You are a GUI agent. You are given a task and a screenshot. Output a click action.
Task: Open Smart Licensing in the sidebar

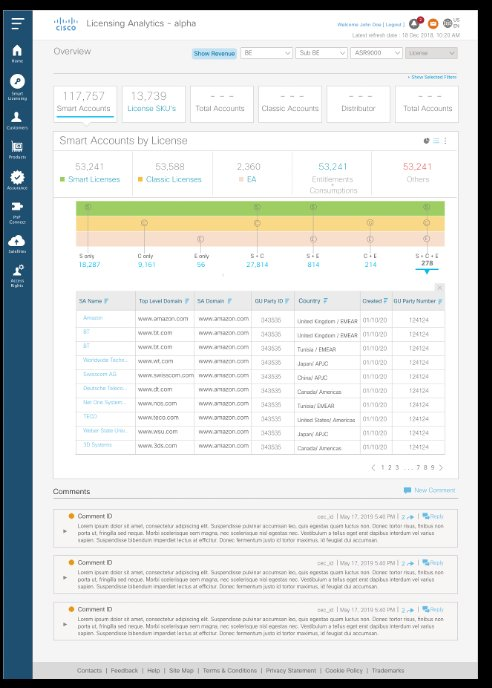[17, 87]
